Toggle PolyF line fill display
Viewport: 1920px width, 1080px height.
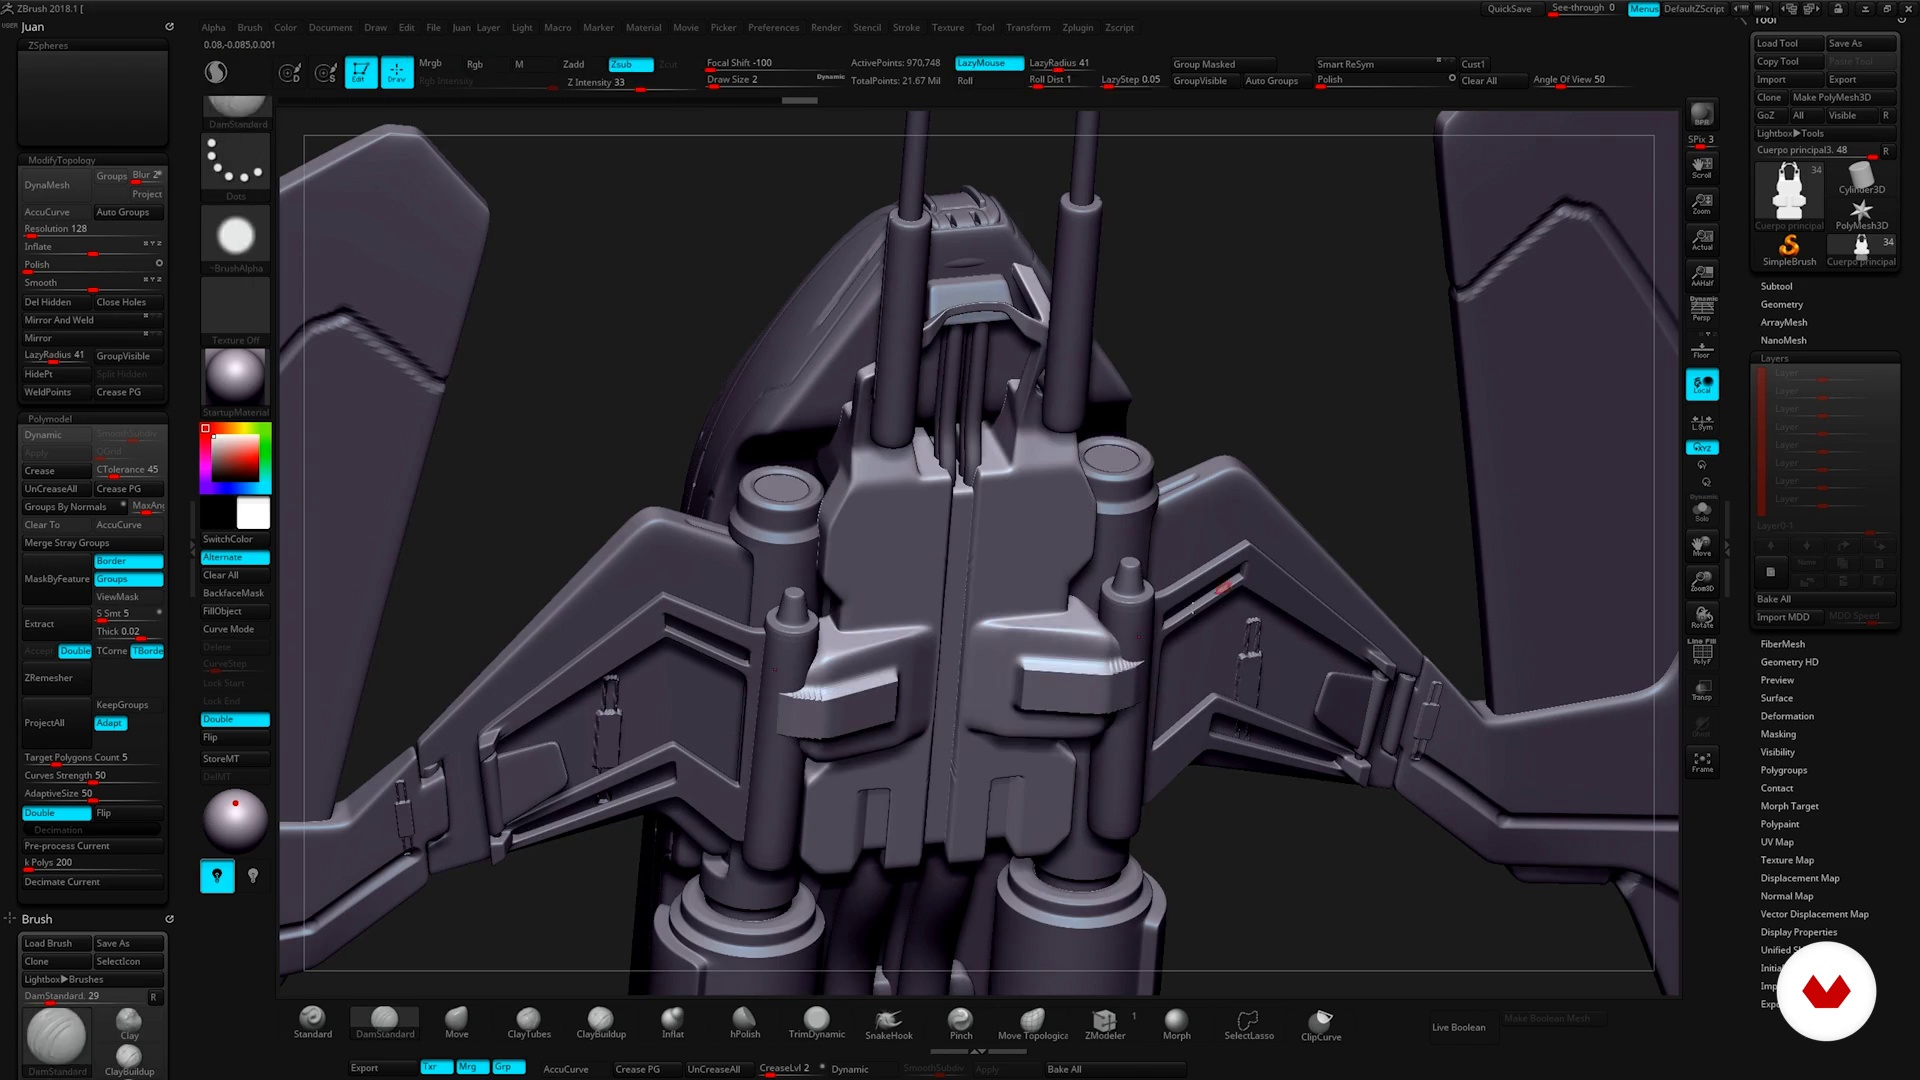pos(1702,652)
